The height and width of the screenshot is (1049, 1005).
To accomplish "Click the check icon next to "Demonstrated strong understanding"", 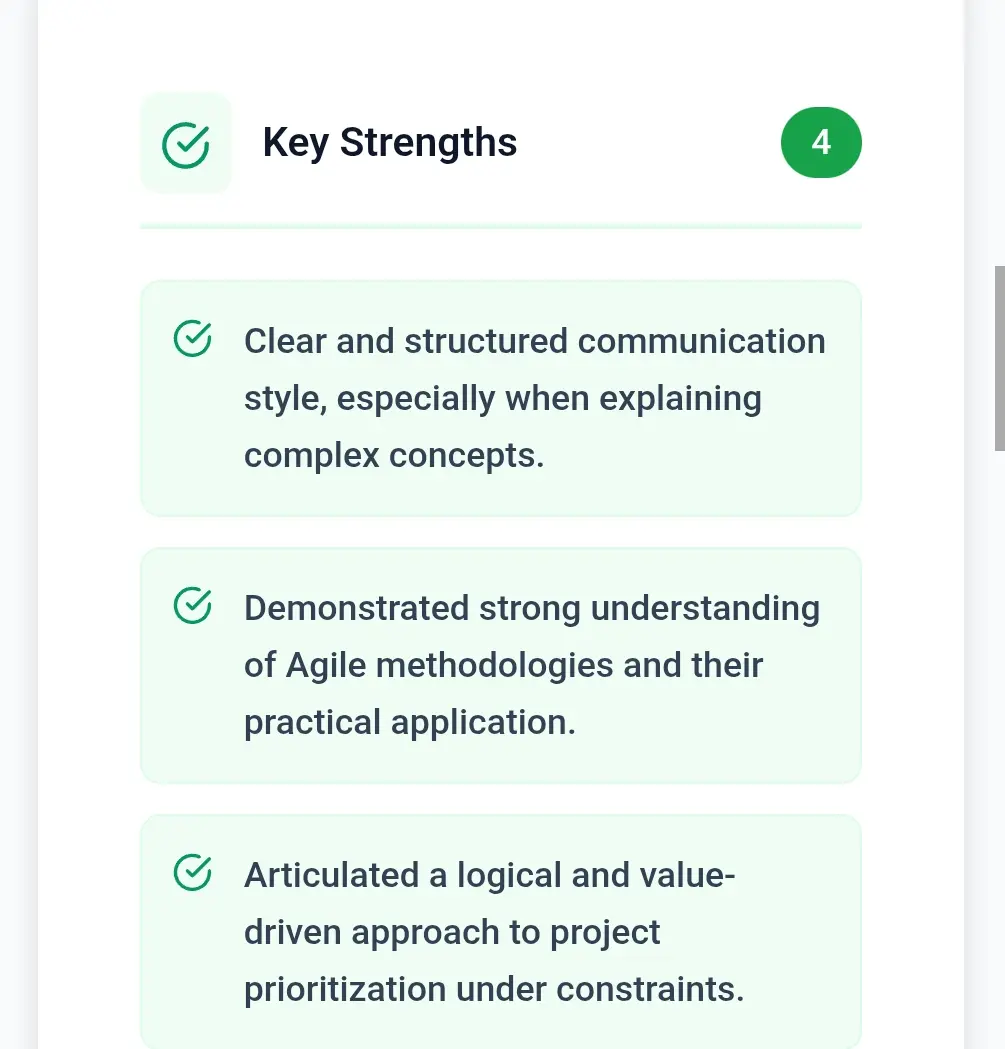I will [192, 606].
